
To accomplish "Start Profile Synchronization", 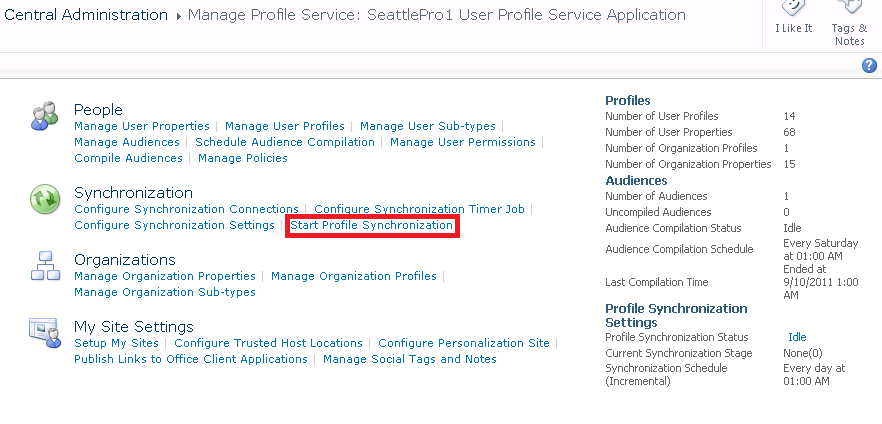I will point(371,226).
